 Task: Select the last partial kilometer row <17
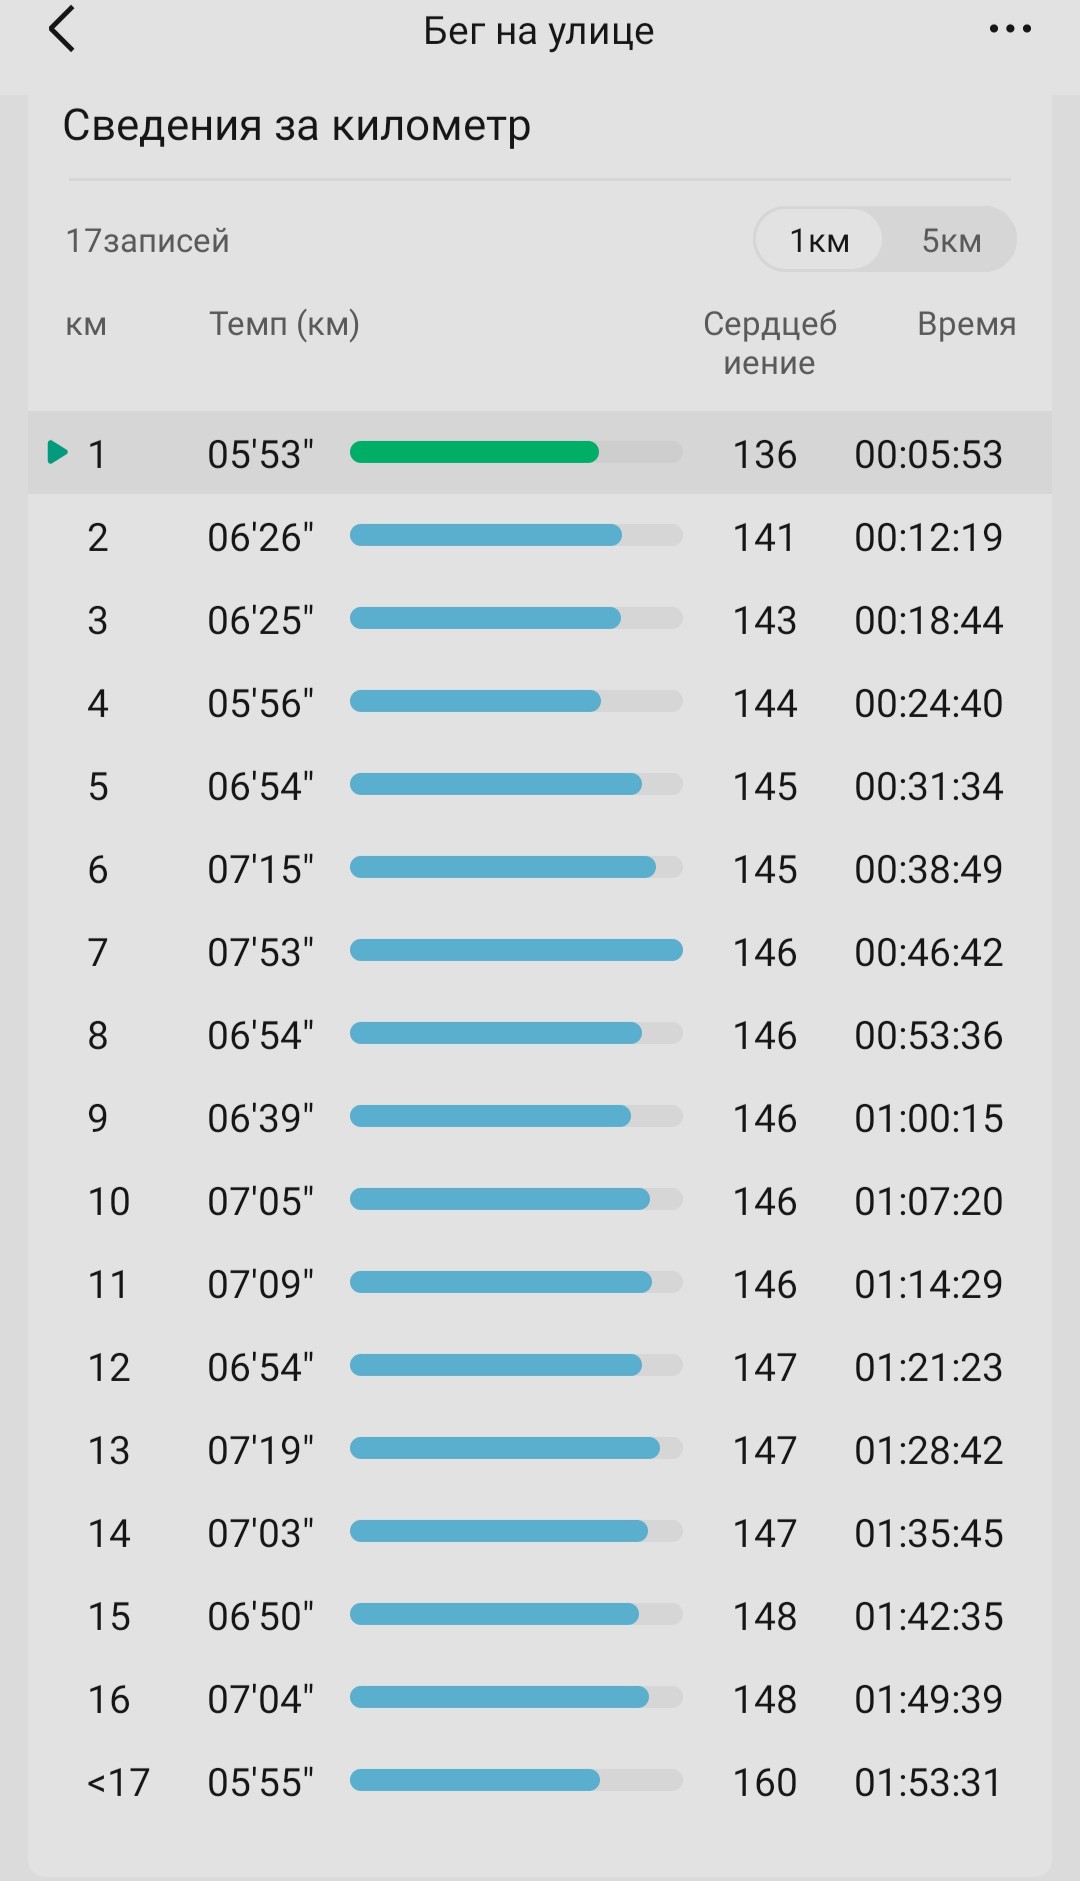pyautogui.click(x=540, y=1782)
